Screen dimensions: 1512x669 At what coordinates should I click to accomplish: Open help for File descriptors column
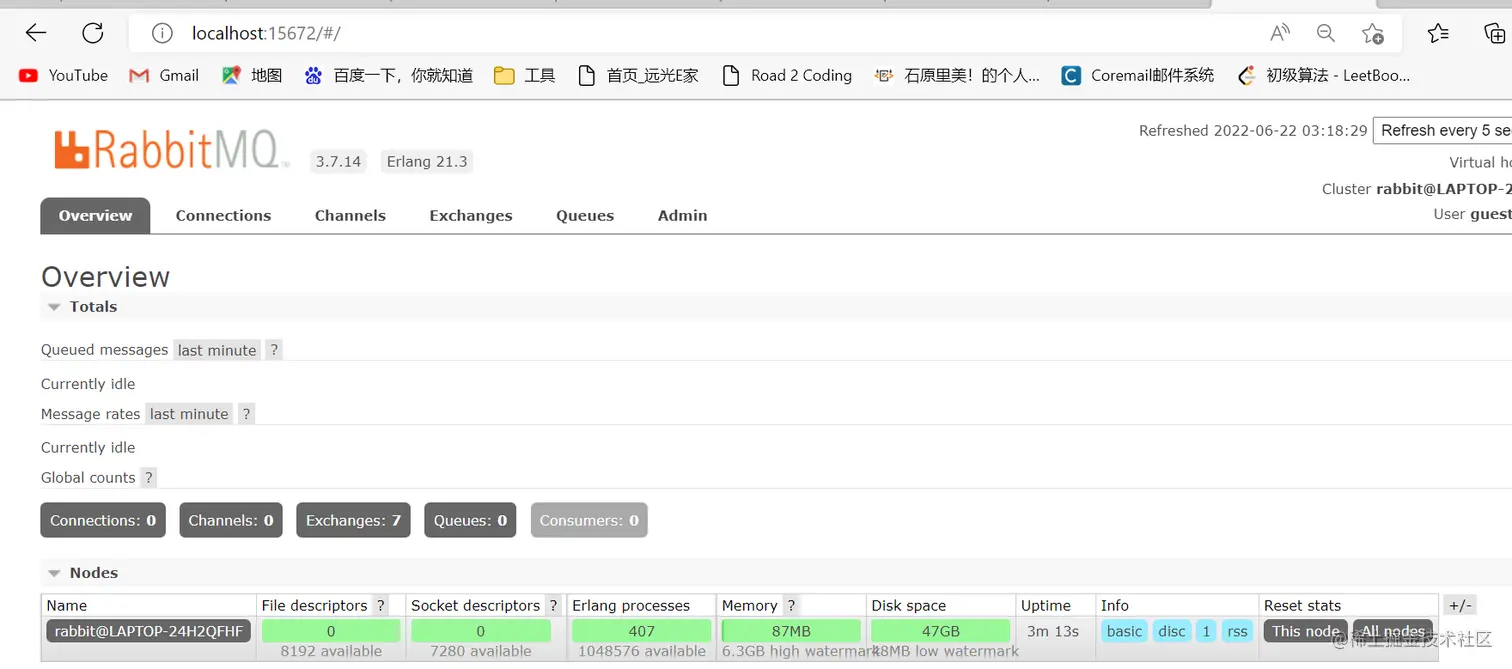tap(381, 605)
